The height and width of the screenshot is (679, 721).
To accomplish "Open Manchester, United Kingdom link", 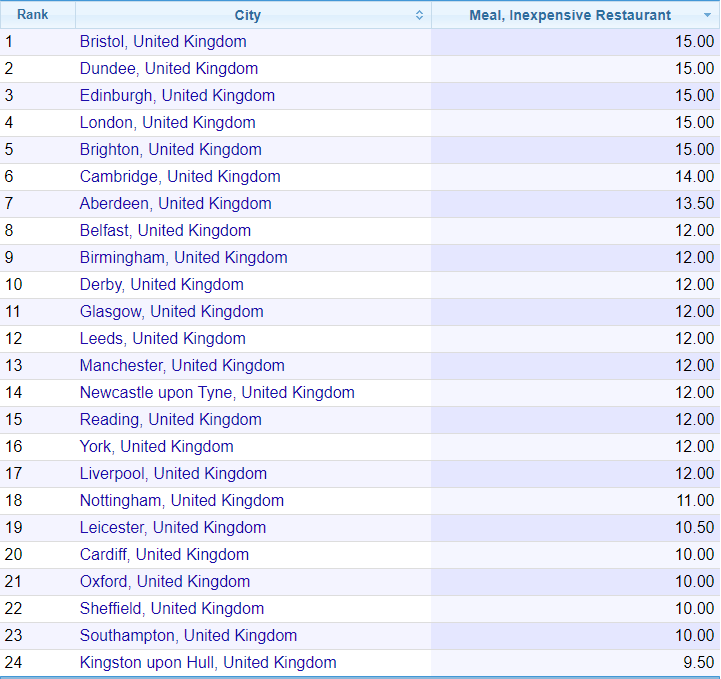I will [x=182, y=366].
